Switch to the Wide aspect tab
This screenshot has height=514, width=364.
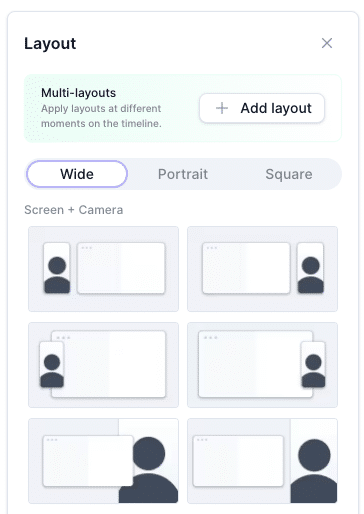point(77,174)
